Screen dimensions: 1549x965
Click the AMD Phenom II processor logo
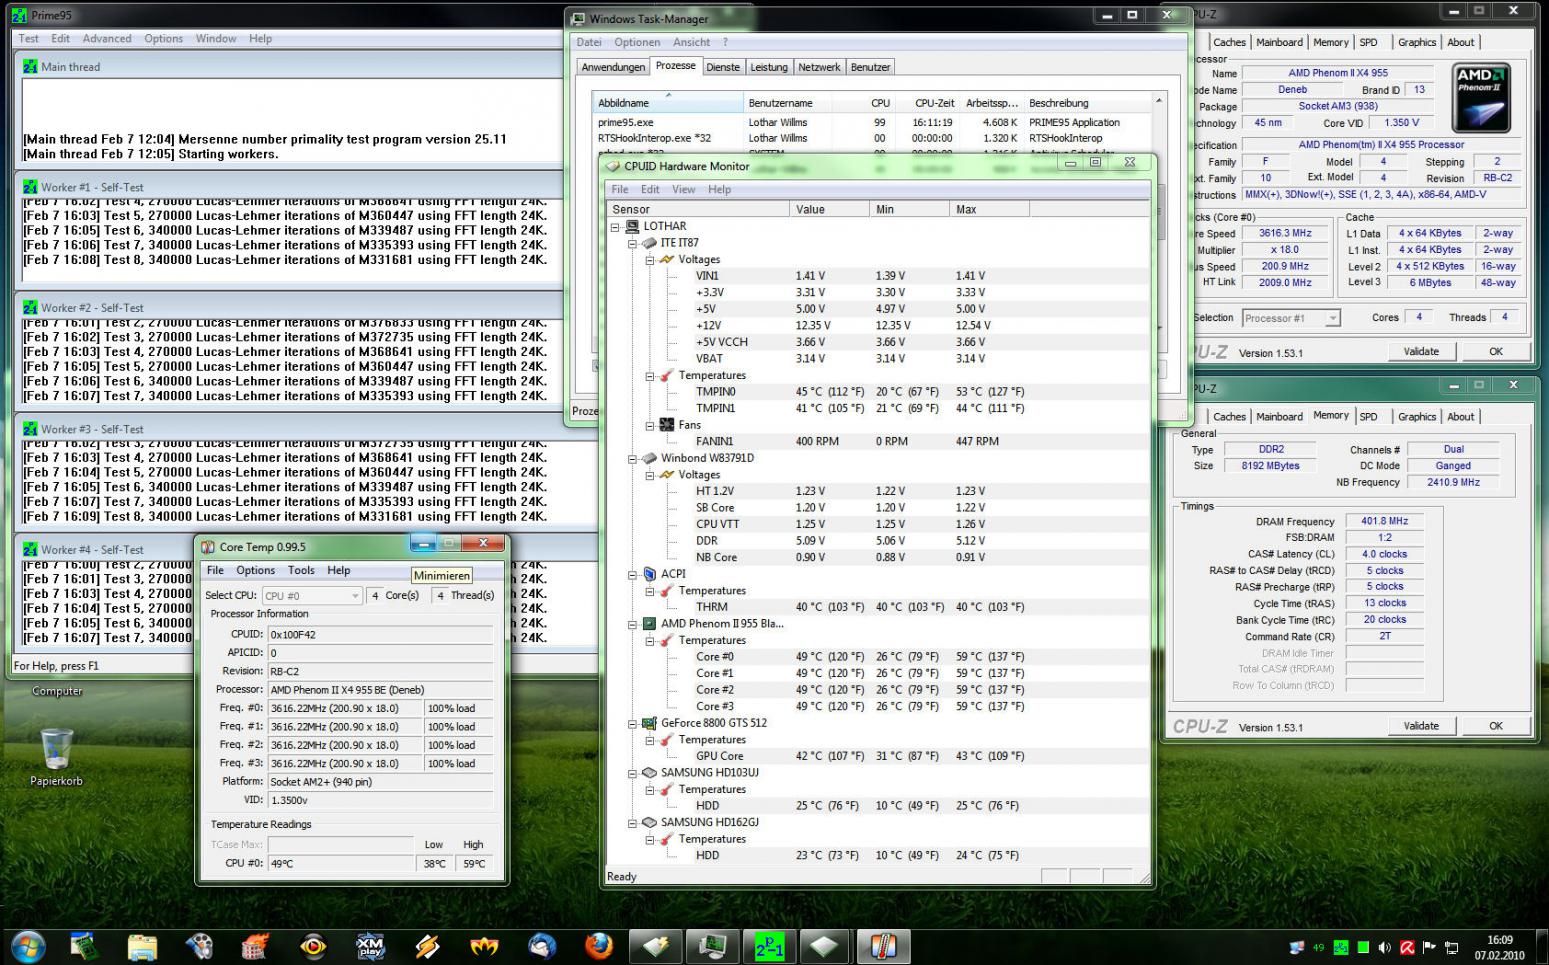(x=1481, y=98)
